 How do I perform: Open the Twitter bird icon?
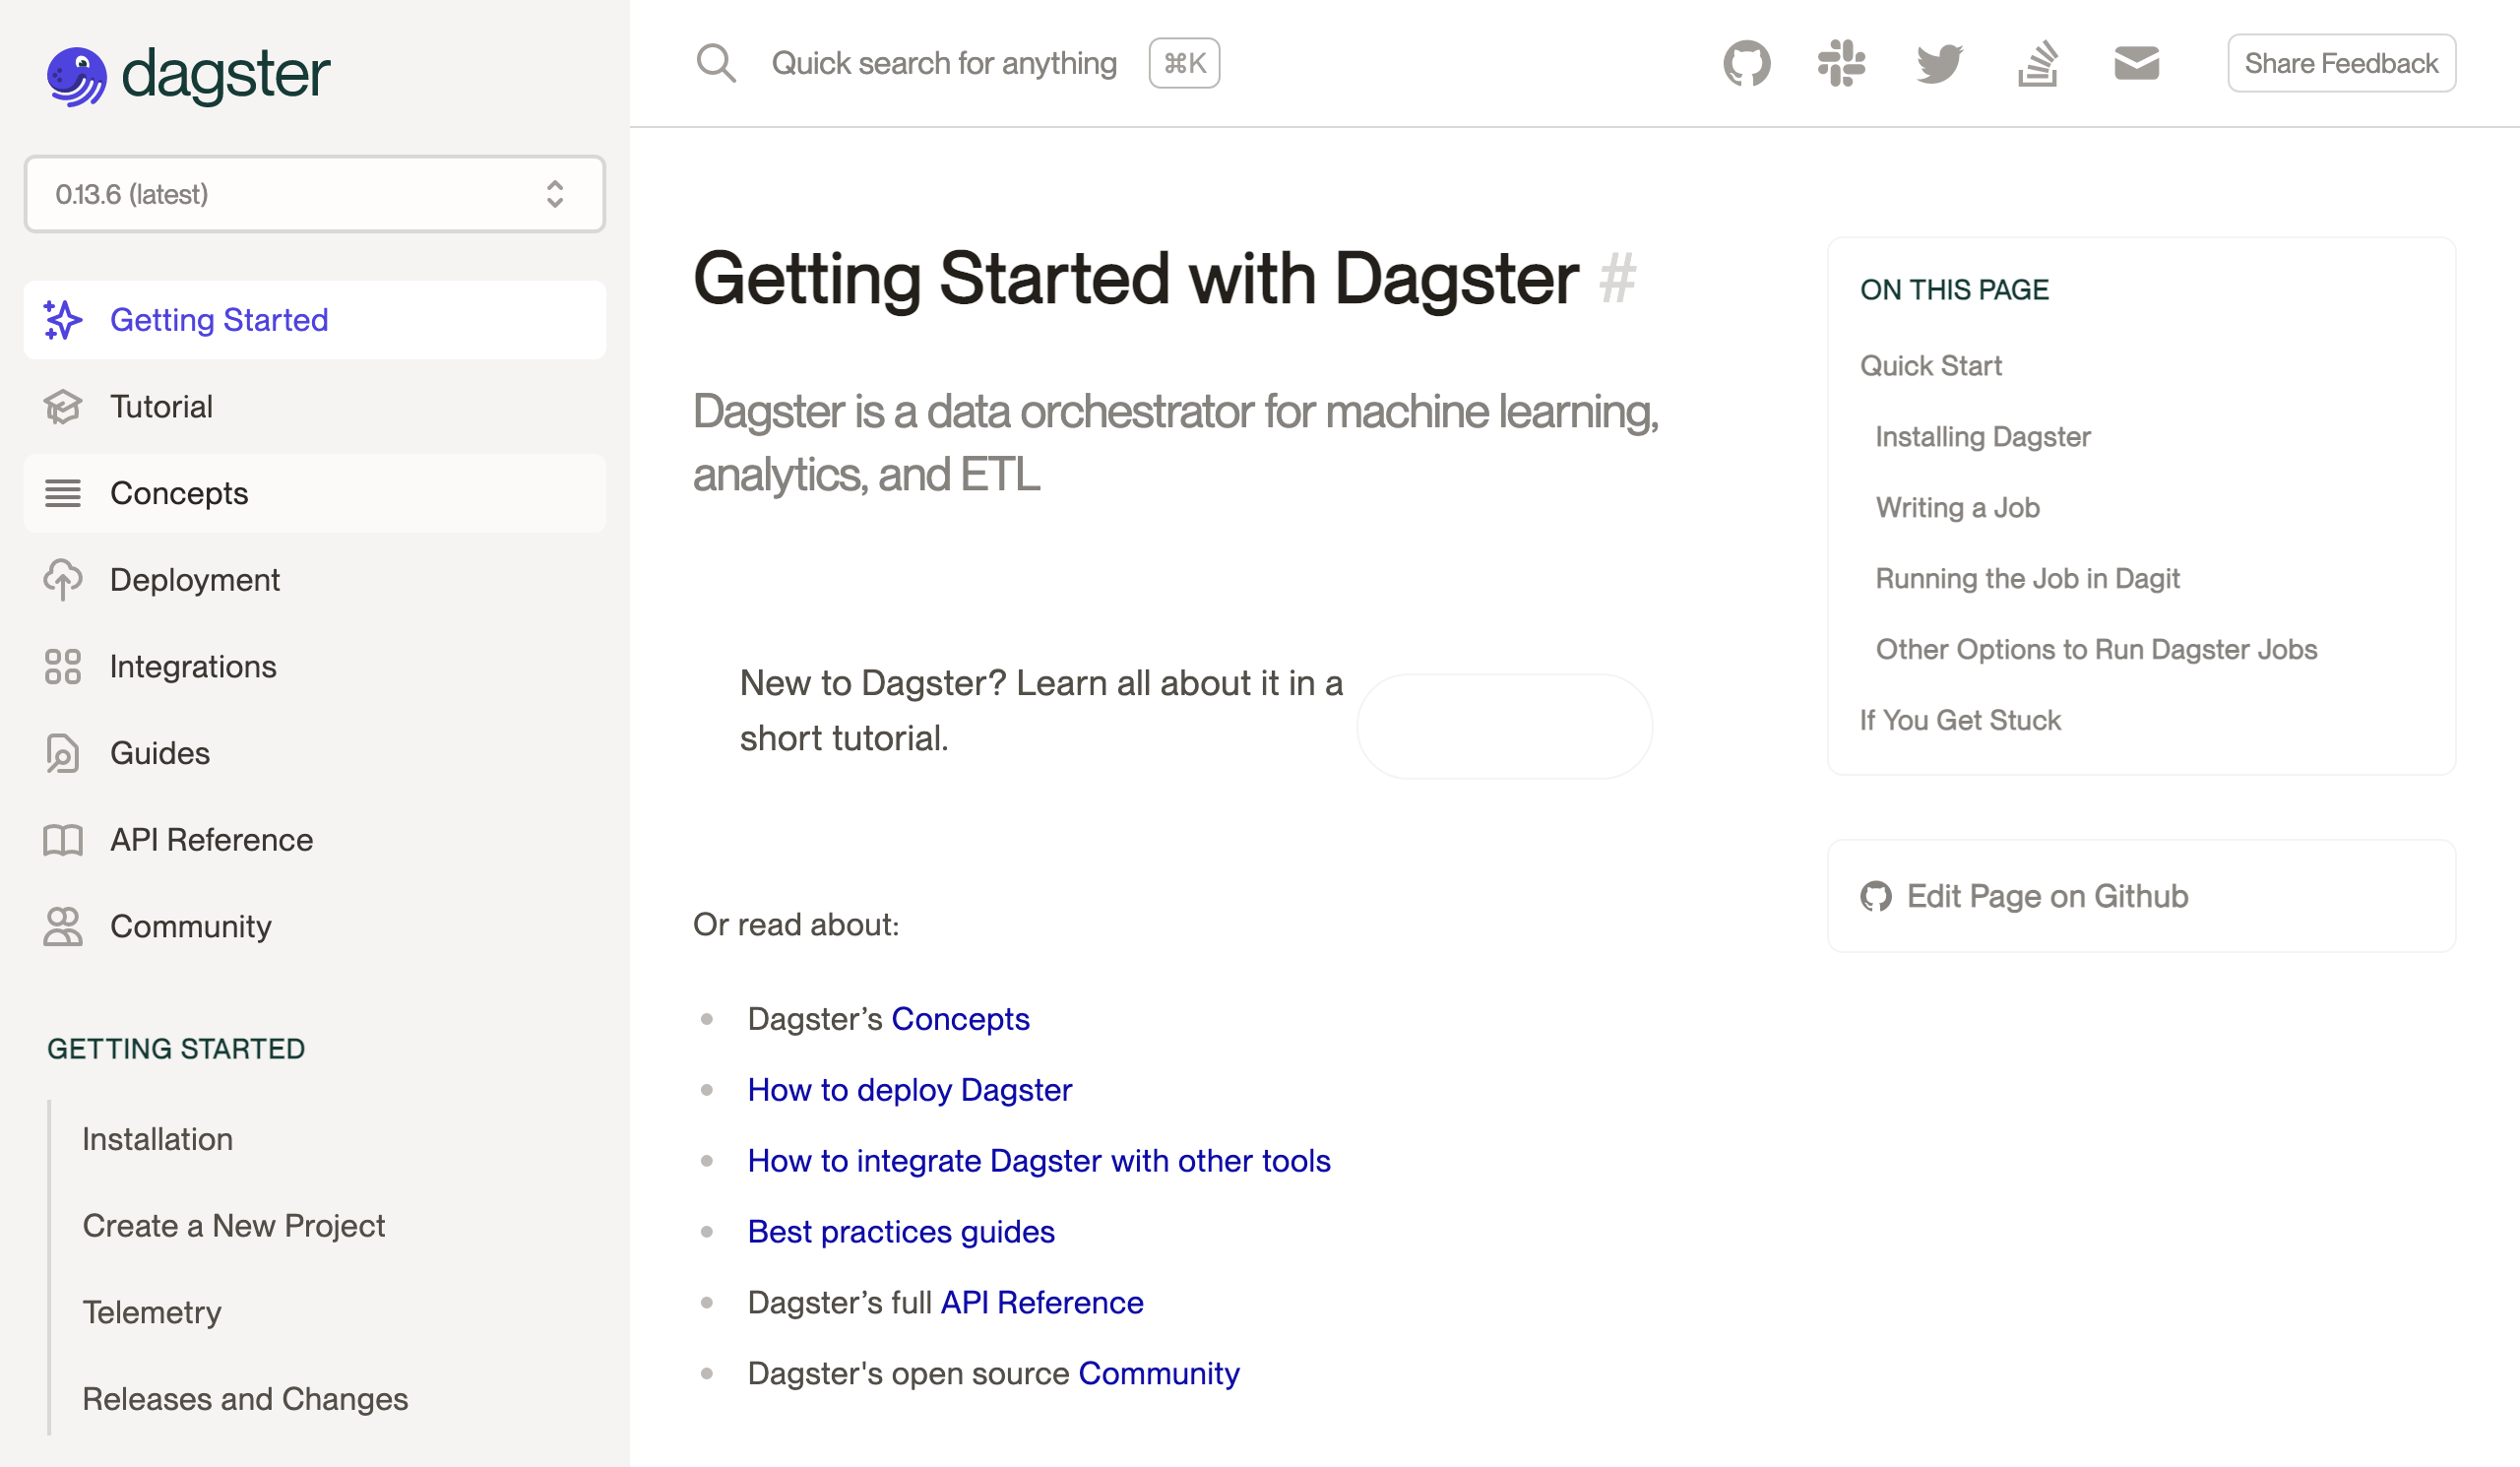(1939, 63)
